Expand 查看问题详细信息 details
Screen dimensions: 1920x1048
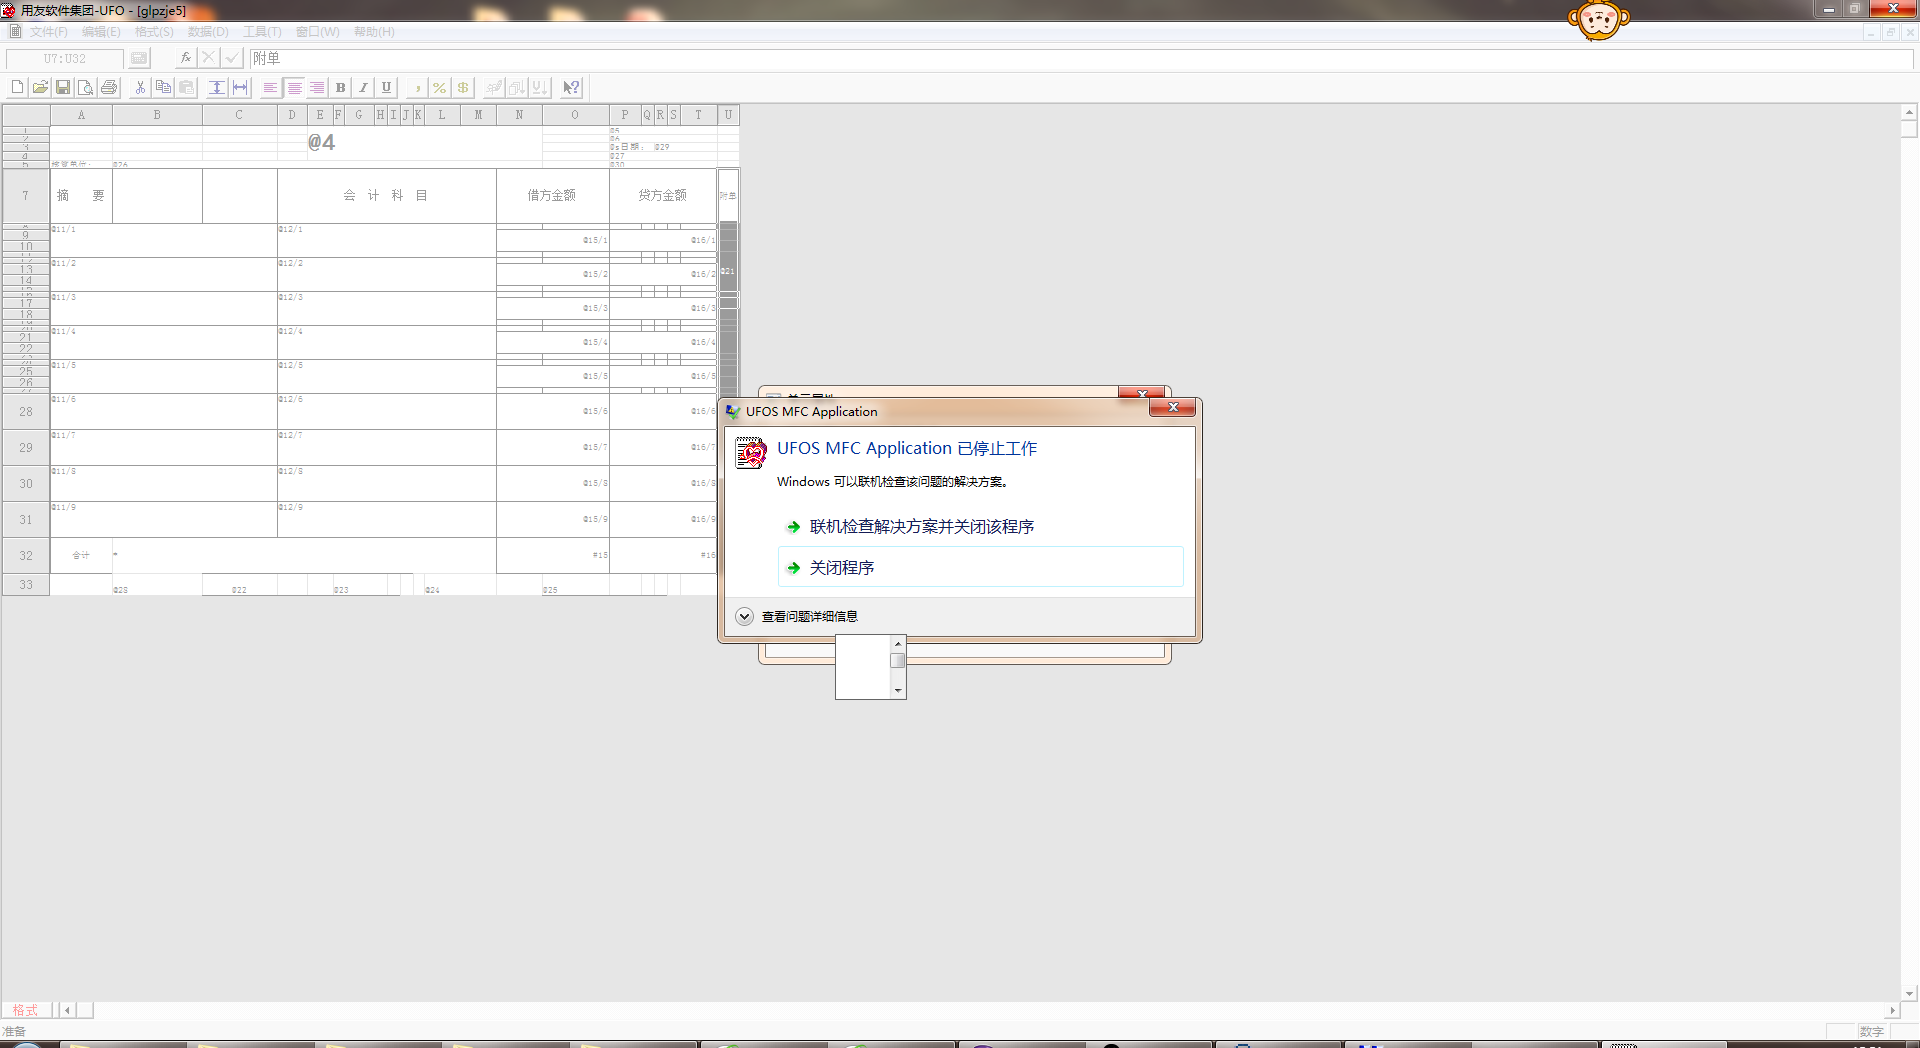(x=797, y=616)
